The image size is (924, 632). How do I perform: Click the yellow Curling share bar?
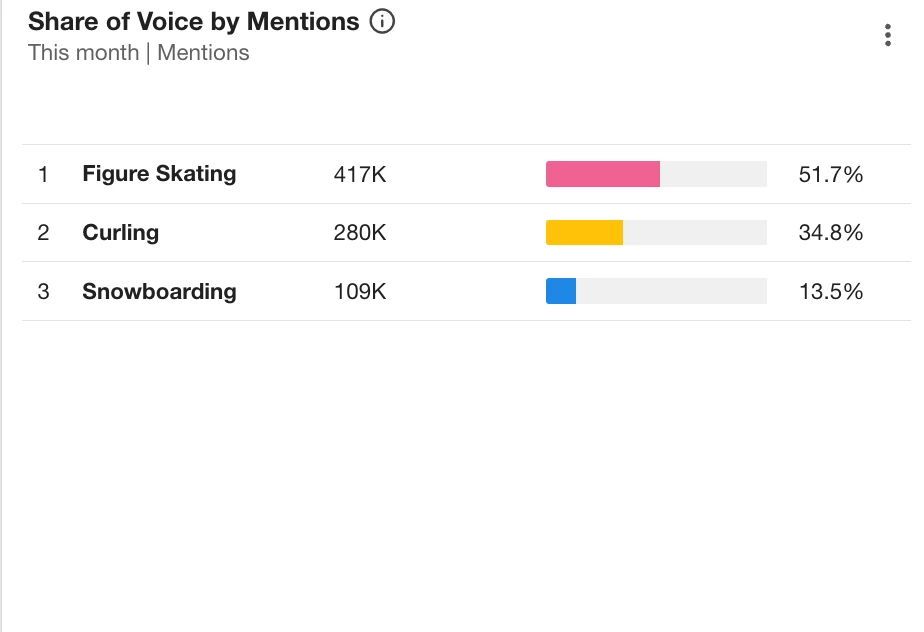tap(584, 233)
